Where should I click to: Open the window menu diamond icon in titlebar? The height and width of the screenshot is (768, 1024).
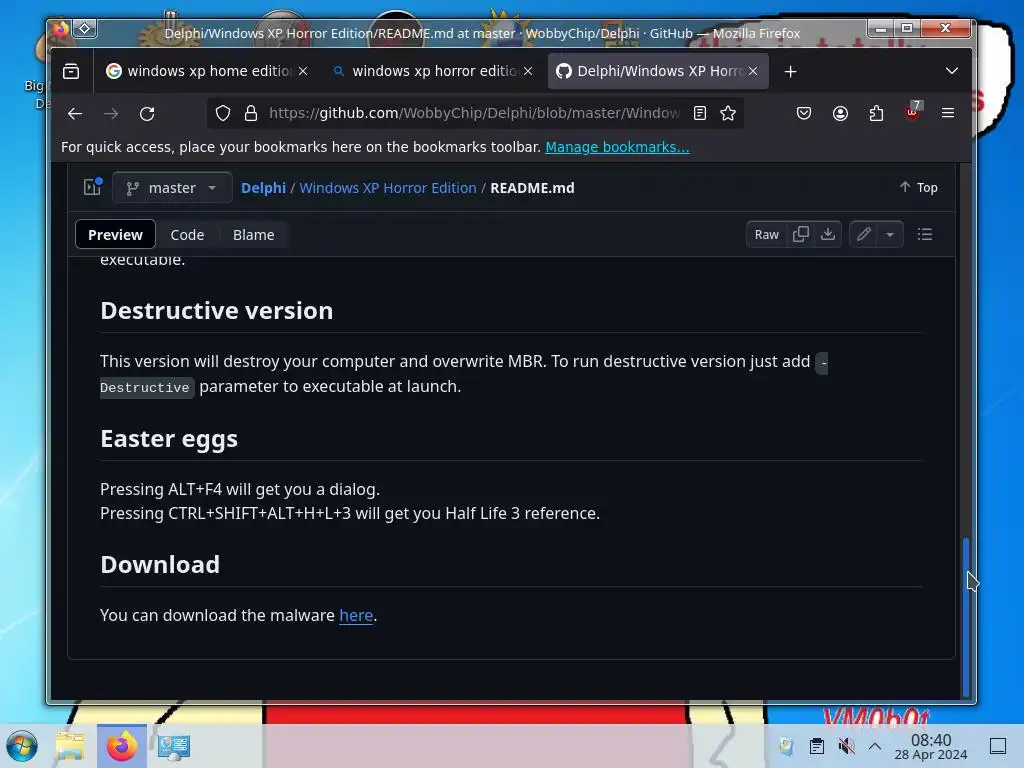tap(85, 29)
